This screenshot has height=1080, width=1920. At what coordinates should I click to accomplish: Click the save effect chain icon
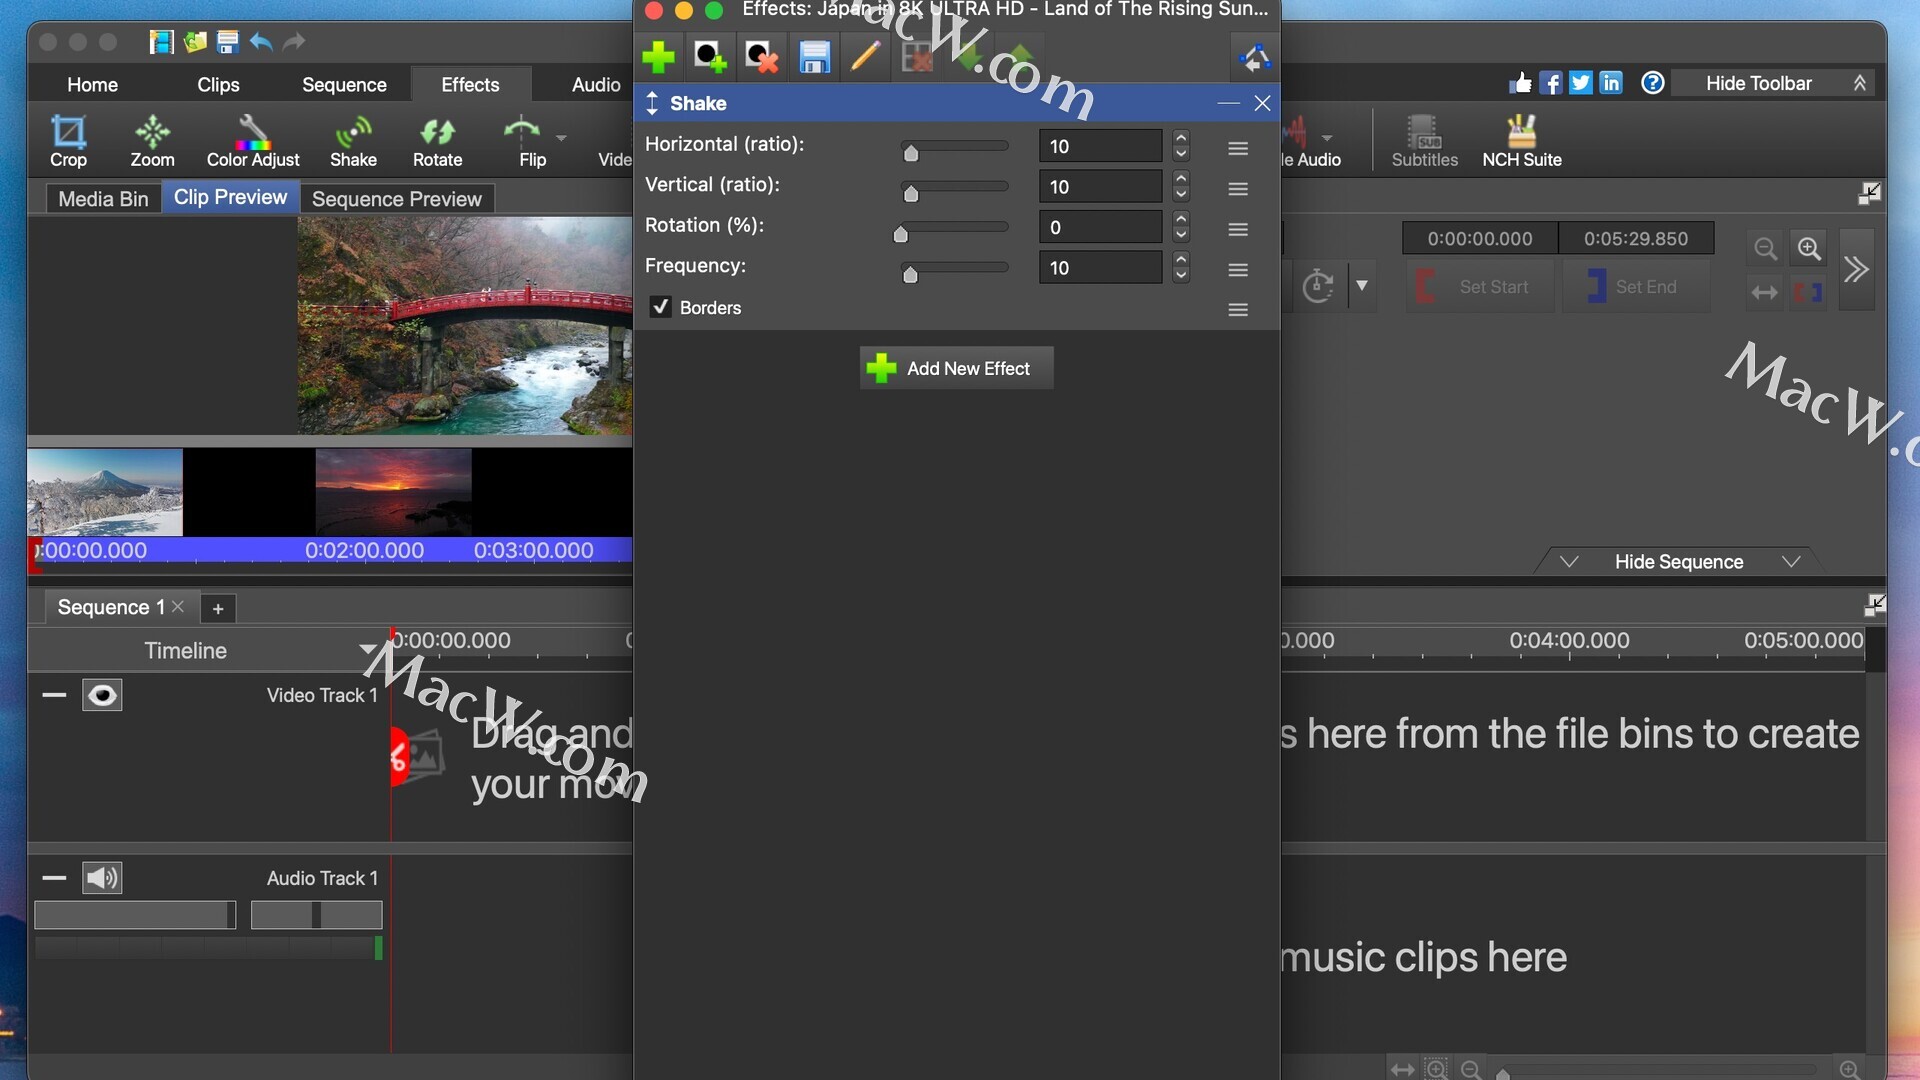pos(814,57)
